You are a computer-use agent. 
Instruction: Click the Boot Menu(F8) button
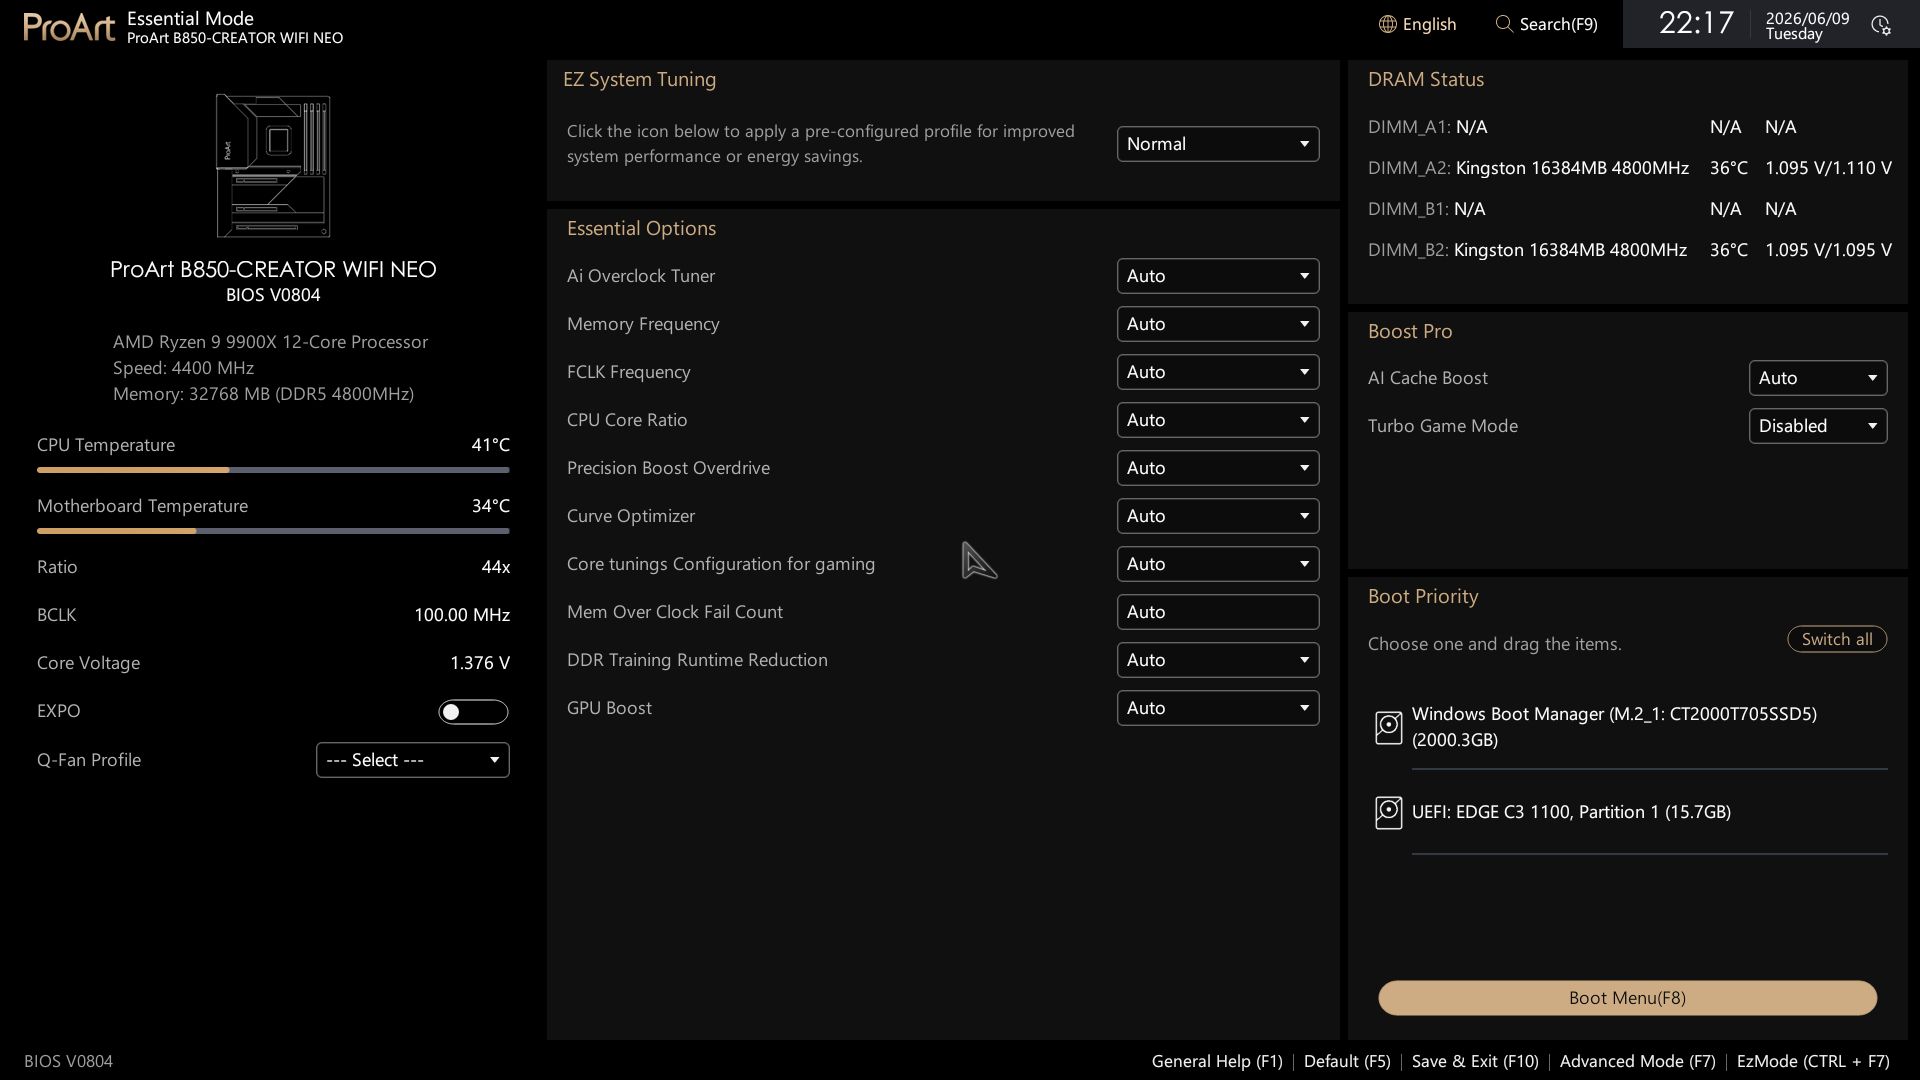pos(1627,998)
